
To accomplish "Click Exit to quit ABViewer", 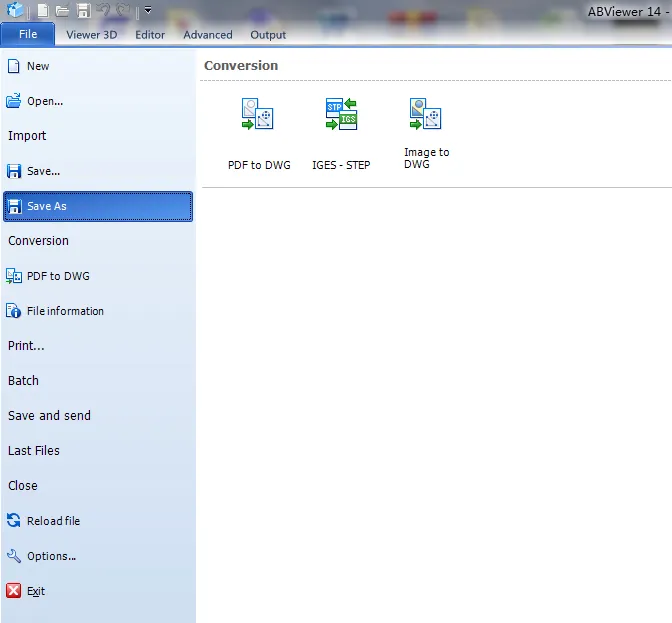I will (35, 591).
